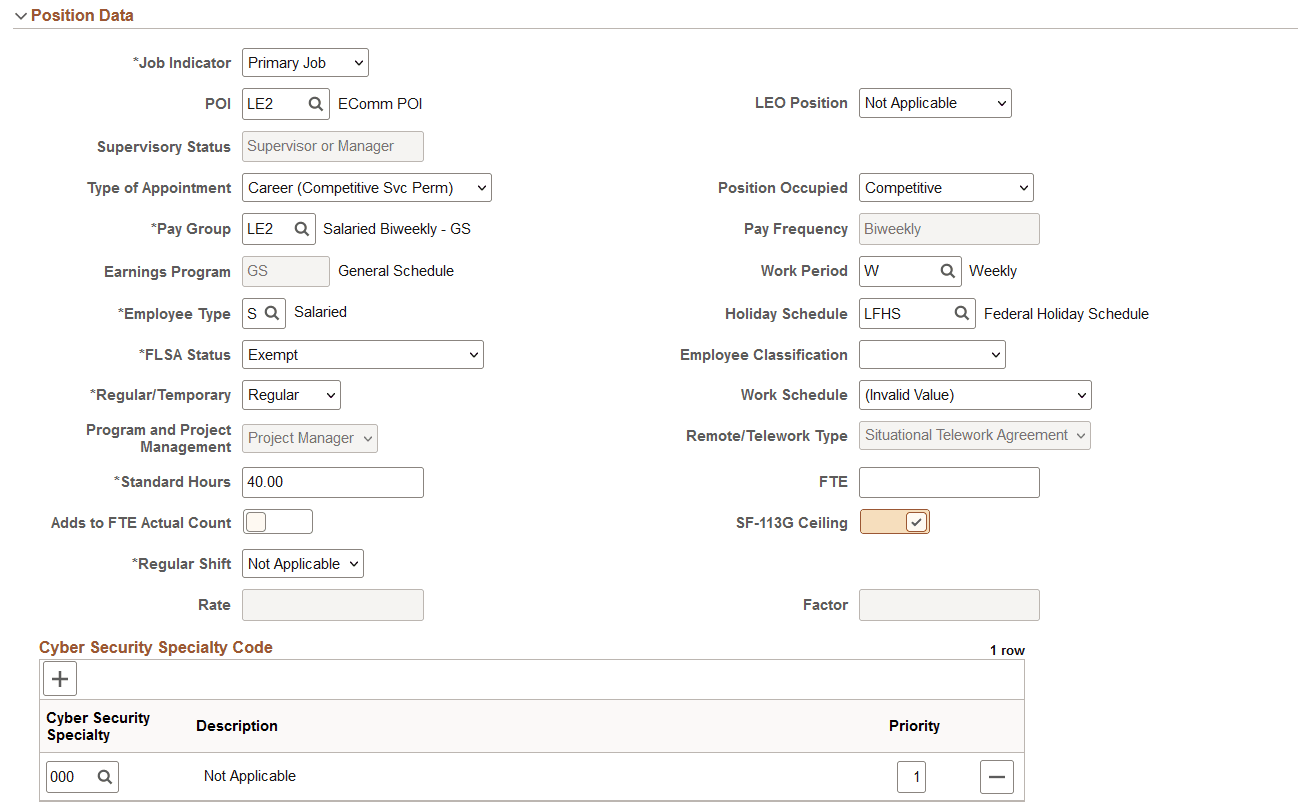Collapse the Position Data section
1302x809 pixels.
pyautogui.click(x=18, y=16)
